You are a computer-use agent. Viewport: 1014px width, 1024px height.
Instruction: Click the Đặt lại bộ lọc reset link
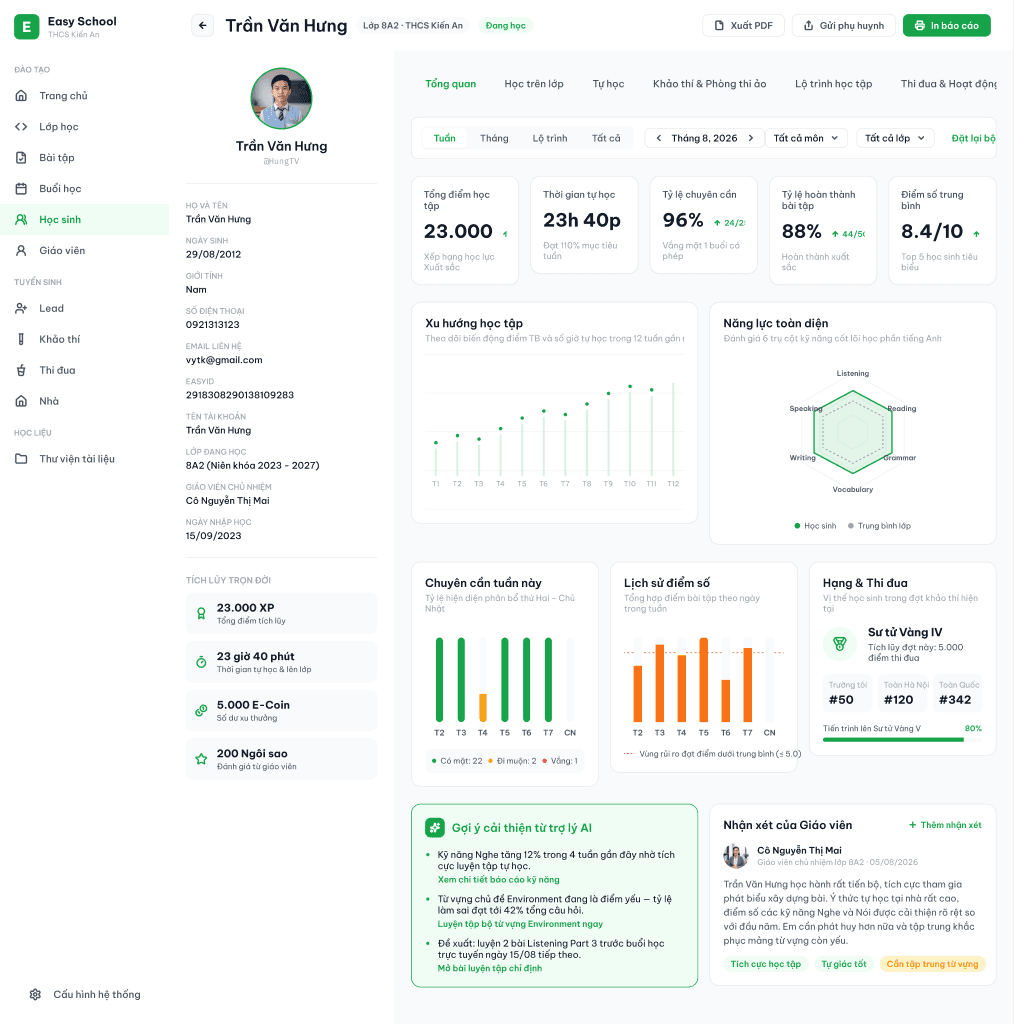coord(974,138)
